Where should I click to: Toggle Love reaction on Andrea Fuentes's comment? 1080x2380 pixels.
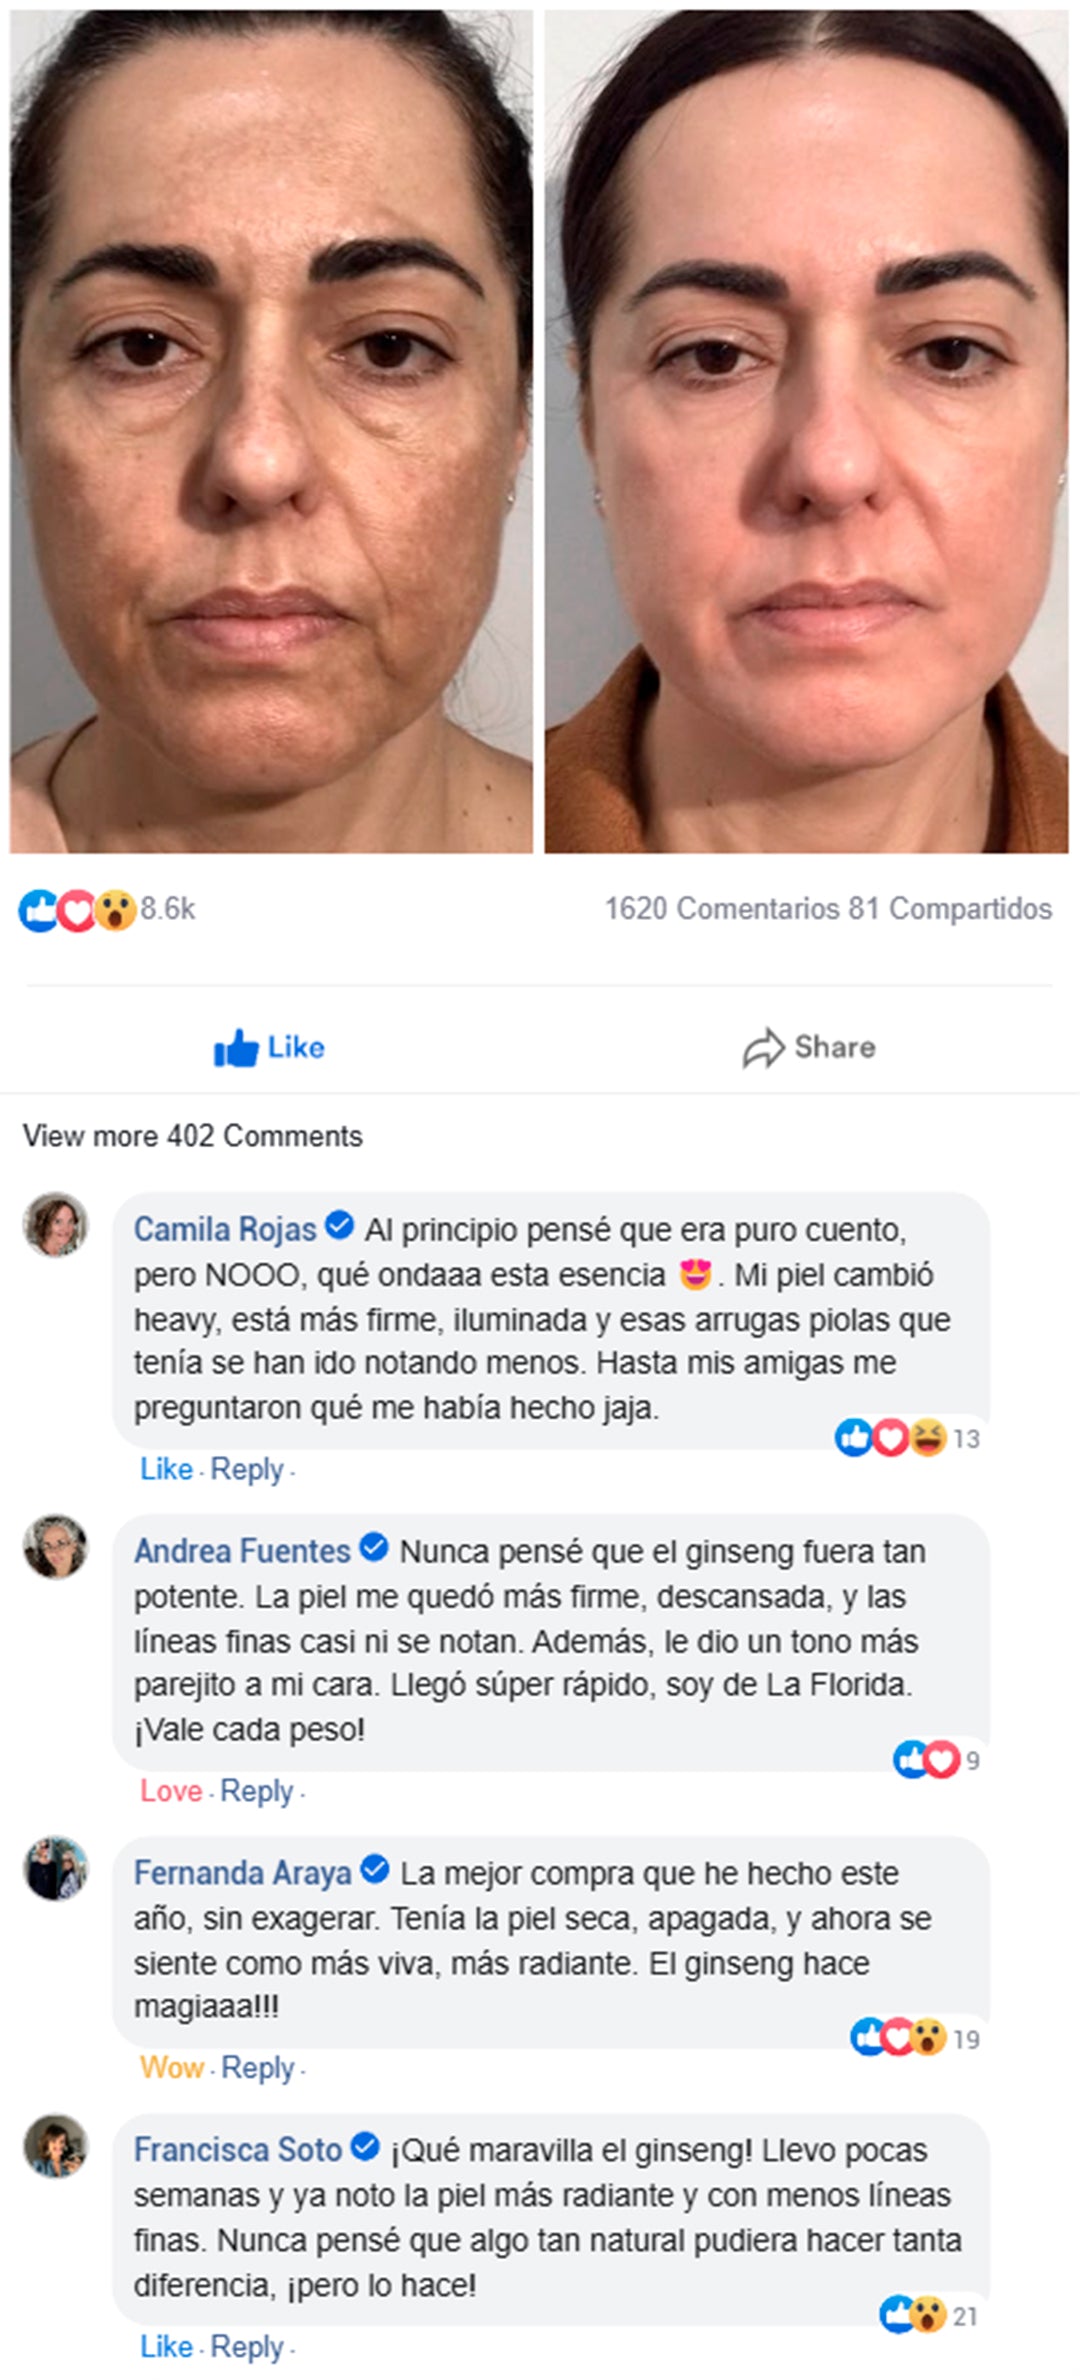tap(171, 1791)
